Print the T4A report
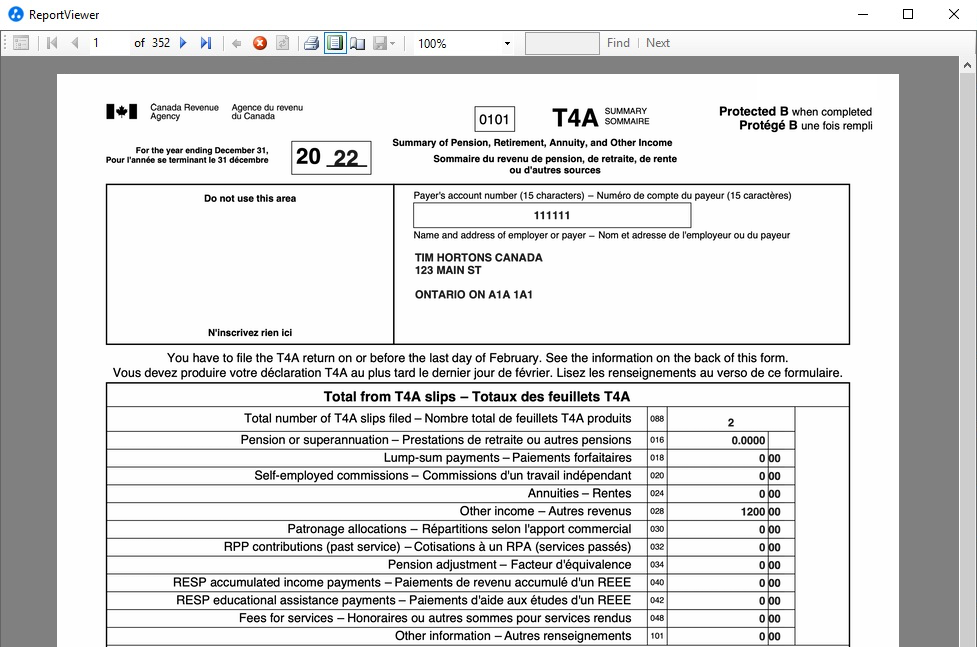977x647 pixels. tap(310, 42)
